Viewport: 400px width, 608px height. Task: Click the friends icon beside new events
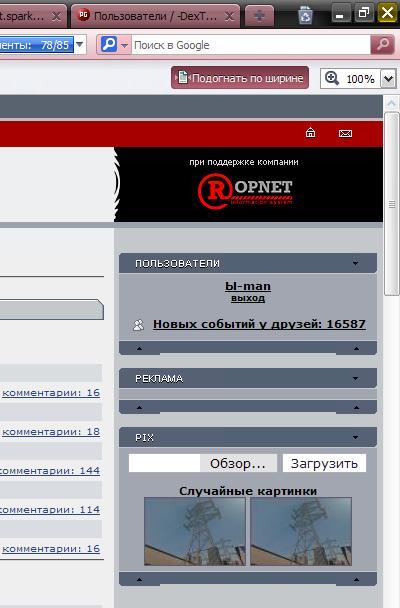pos(138,325)
